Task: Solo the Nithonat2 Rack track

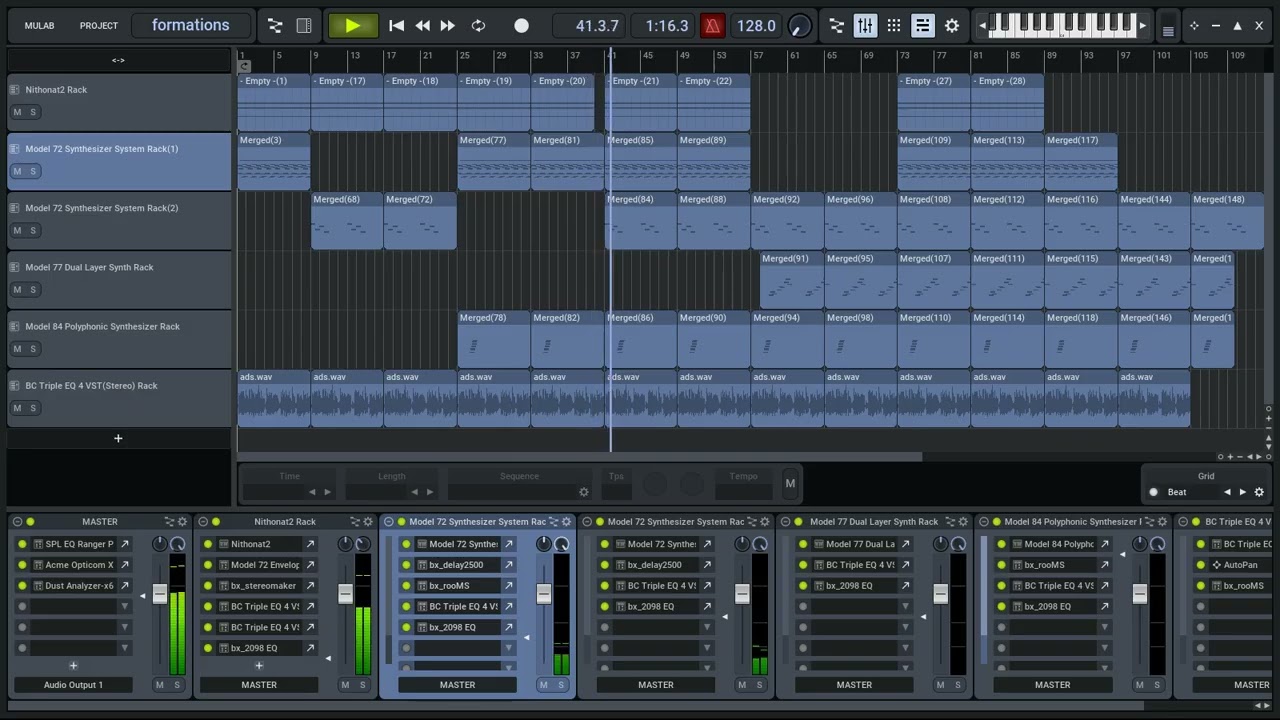Action: [33, 112]
